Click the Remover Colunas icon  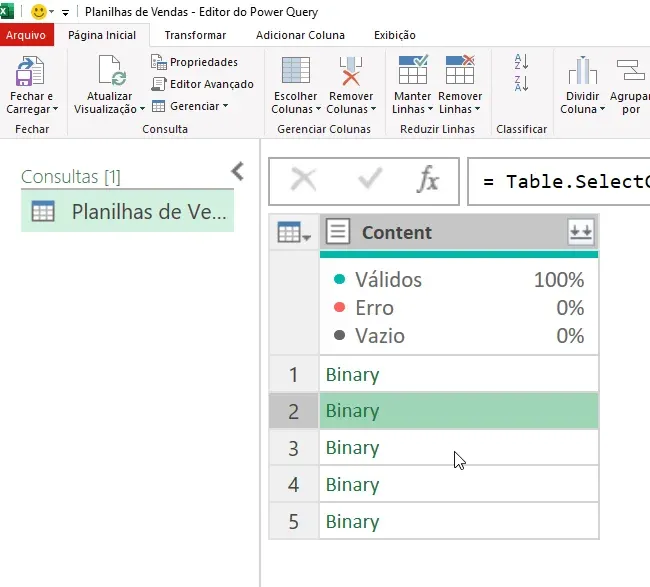click(x=351, y=71)
